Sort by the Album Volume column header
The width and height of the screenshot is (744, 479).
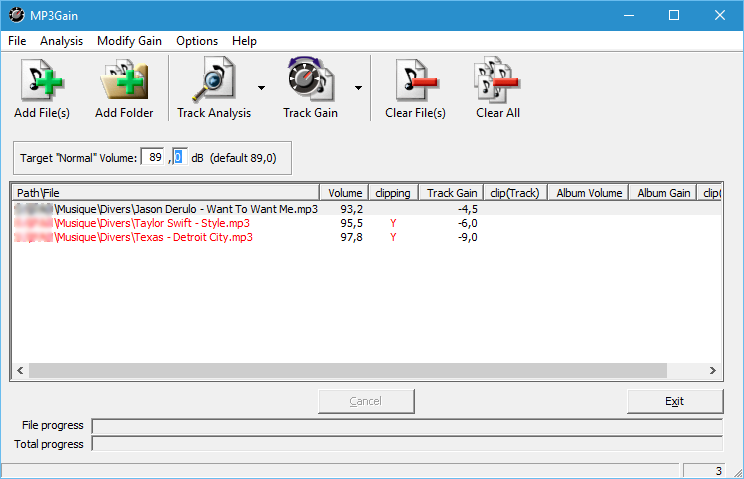point(588,193)
